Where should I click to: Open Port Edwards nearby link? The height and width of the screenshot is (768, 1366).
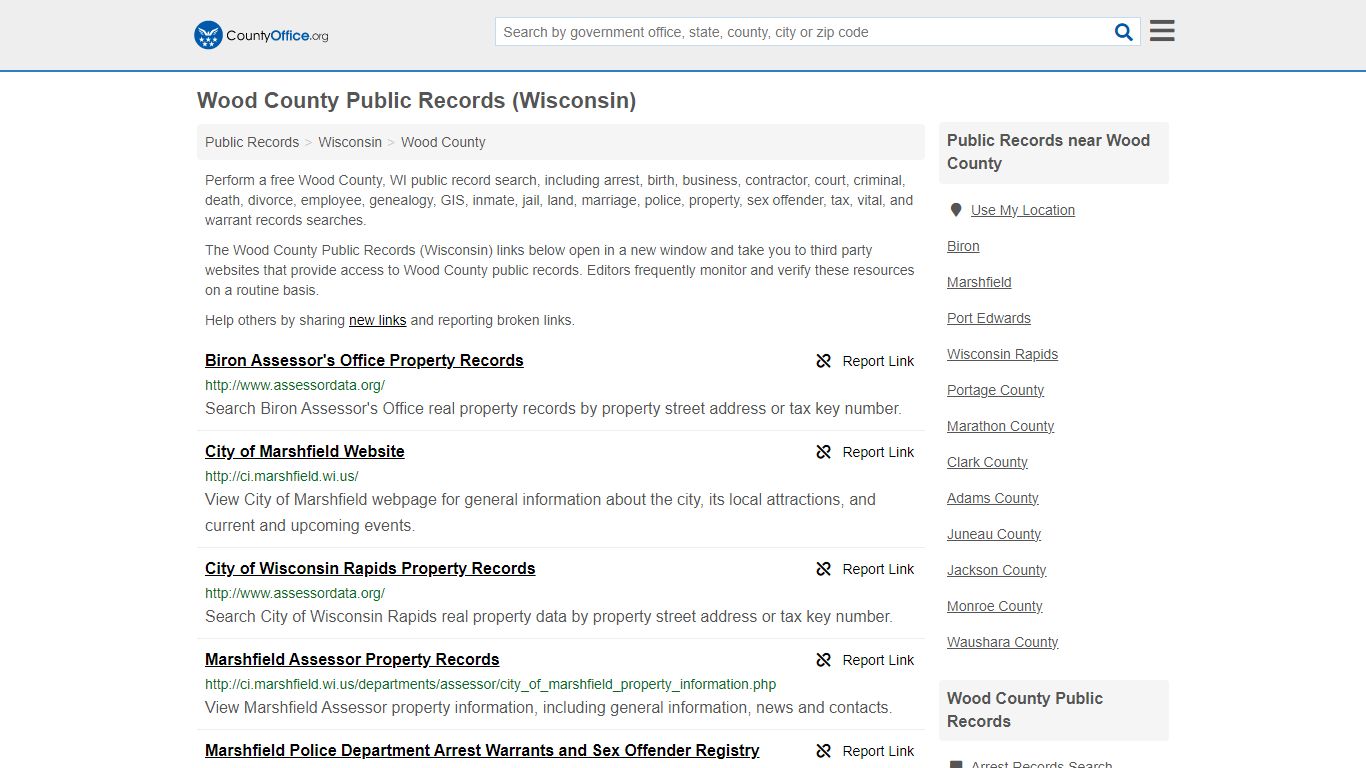pyautogui.click(x=989, y=318)
